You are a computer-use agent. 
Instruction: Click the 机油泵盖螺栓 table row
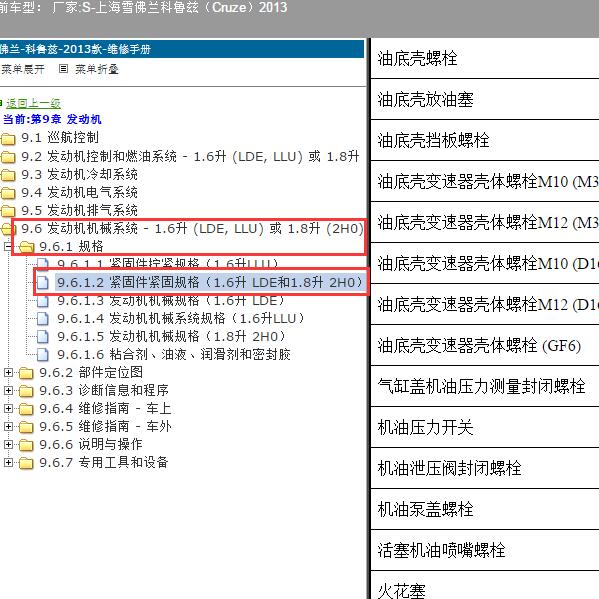click(x=485, y=509)
